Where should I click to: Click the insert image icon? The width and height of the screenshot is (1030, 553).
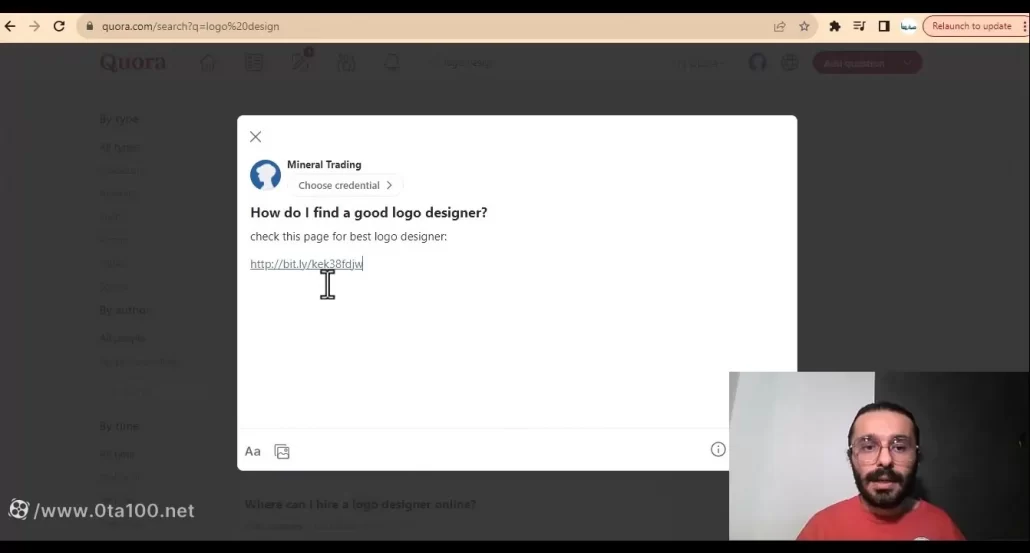pyautogui.click(x=282, y=452)
